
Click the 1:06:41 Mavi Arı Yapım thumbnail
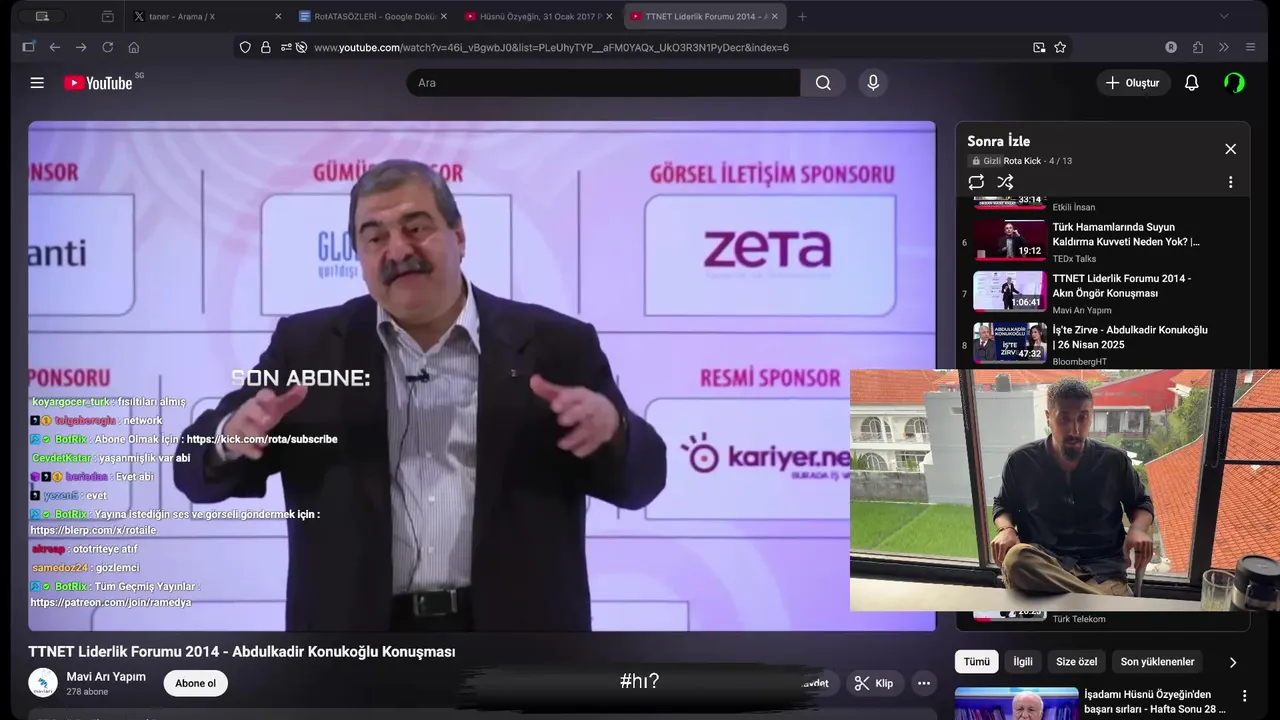(1010, 291)
